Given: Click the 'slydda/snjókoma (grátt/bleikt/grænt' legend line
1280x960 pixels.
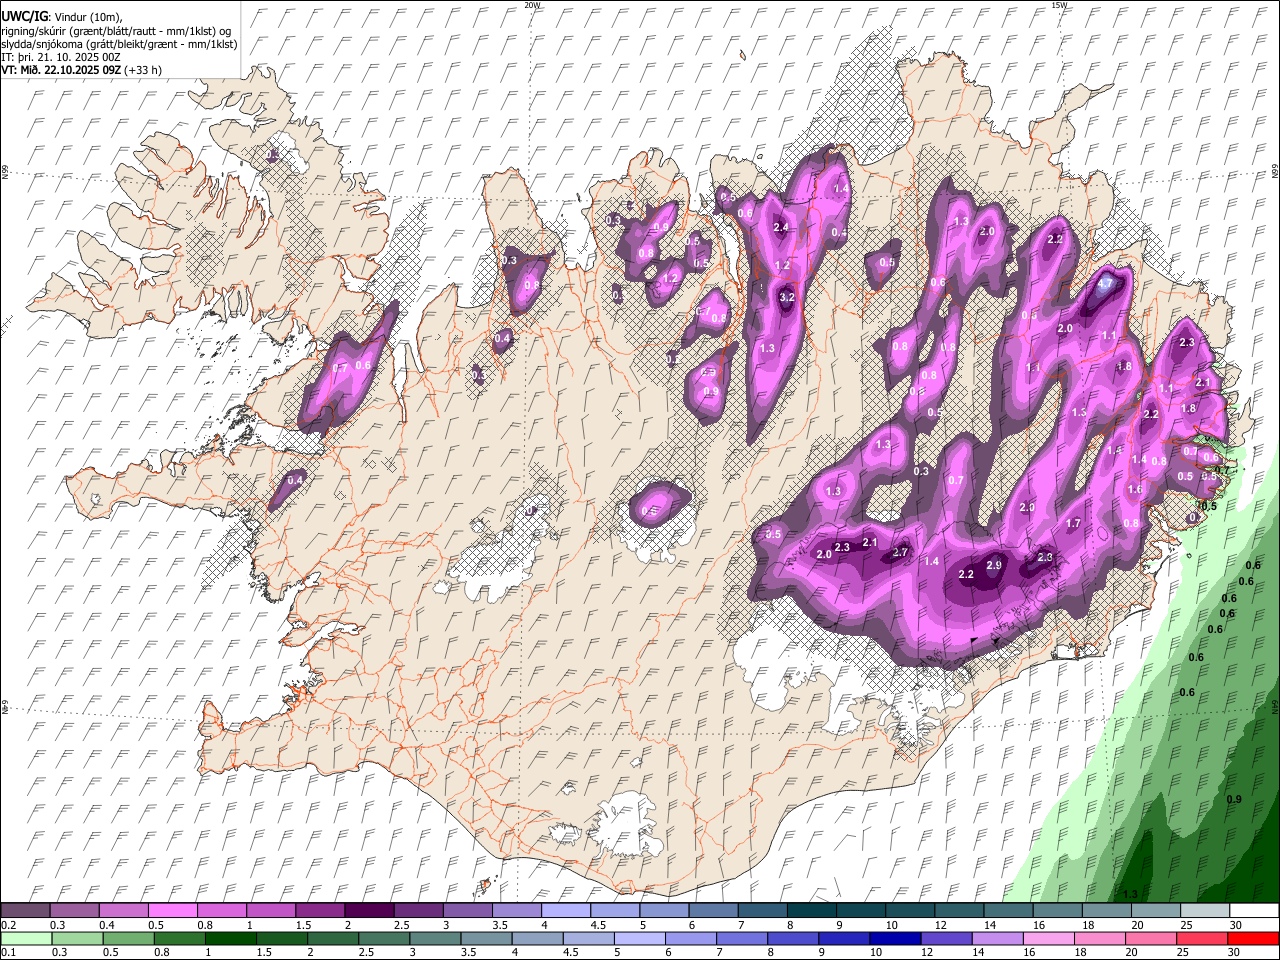Looking at the screenshot, I should (120, 44).
